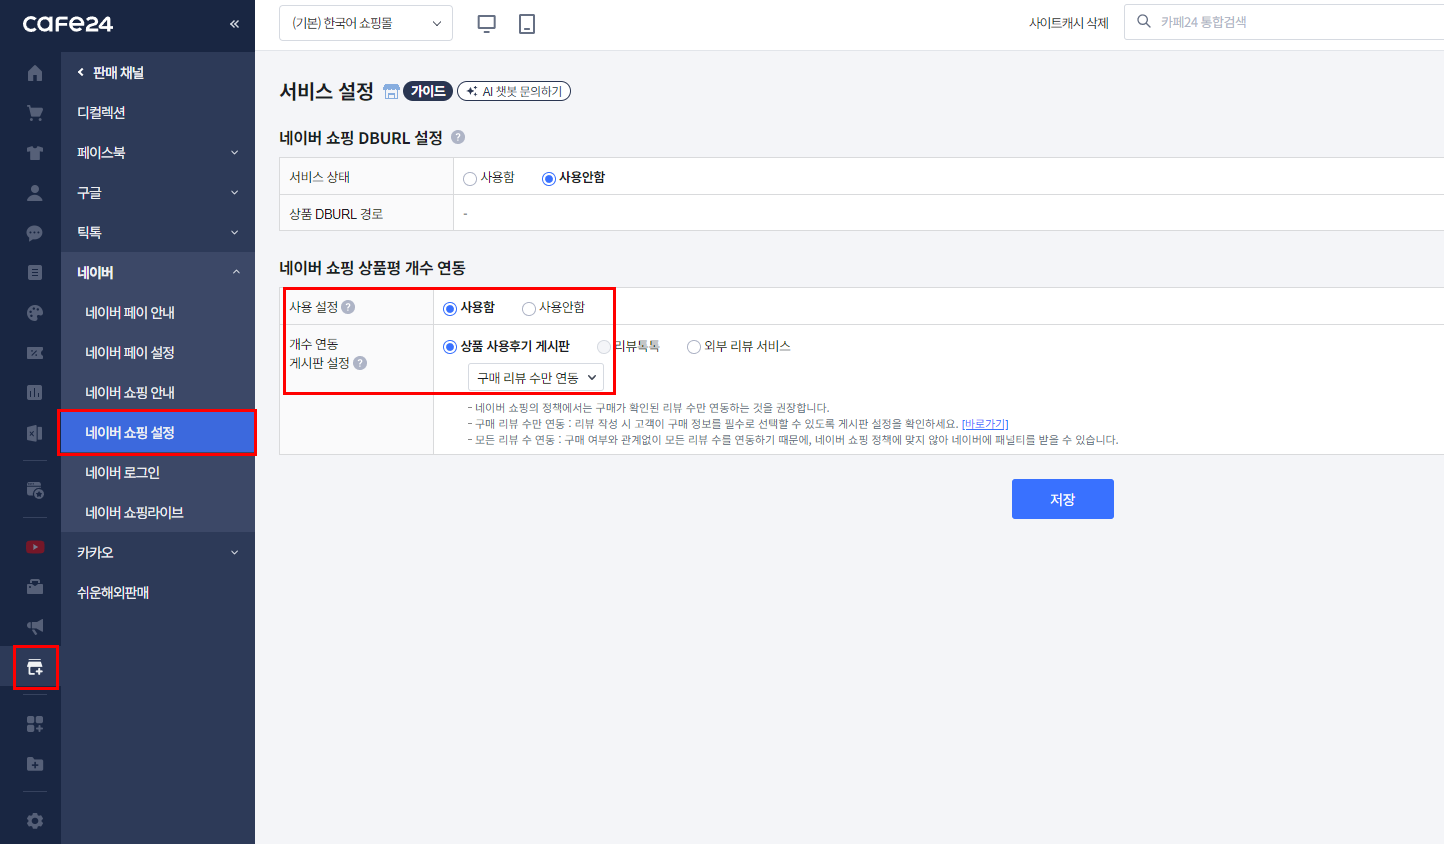Image resolution: width=1444 pixels, height=844 pixels.
Task: Open the folder-plus sidebar icon
Action: point(35,764)
